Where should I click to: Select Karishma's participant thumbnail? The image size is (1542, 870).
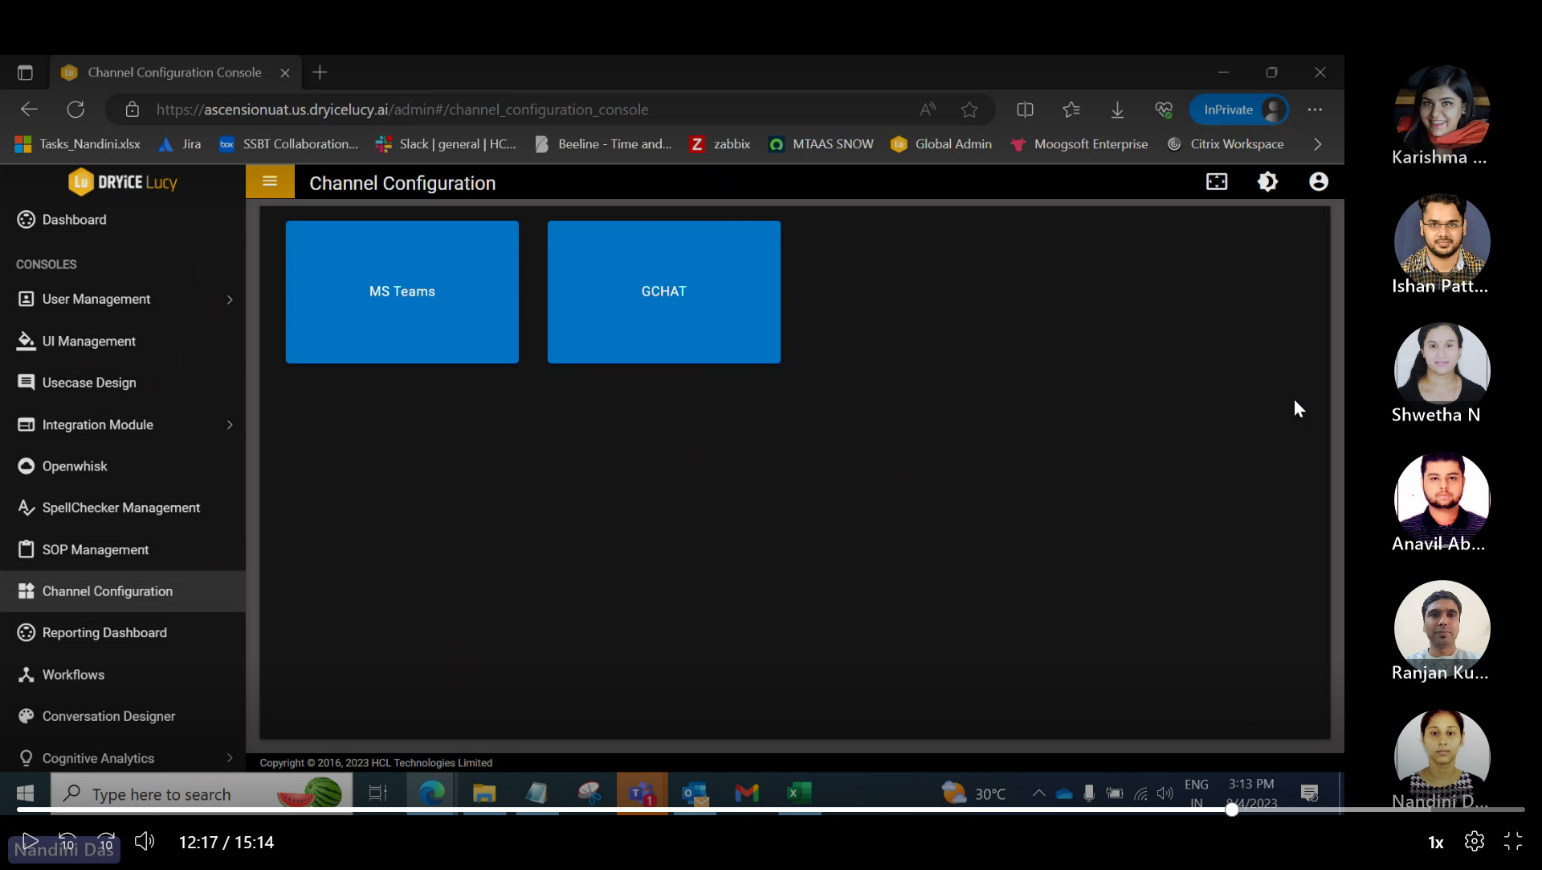click(1441, 116)
